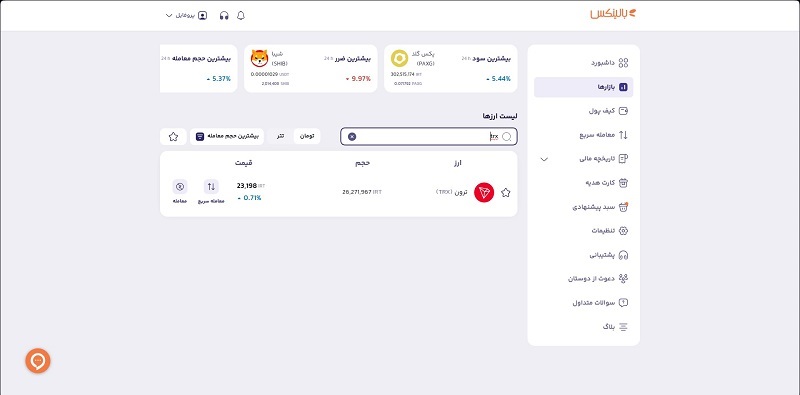Click the PAX Gold coin icon
800x395 pixels.
click(x=399, y=59)
